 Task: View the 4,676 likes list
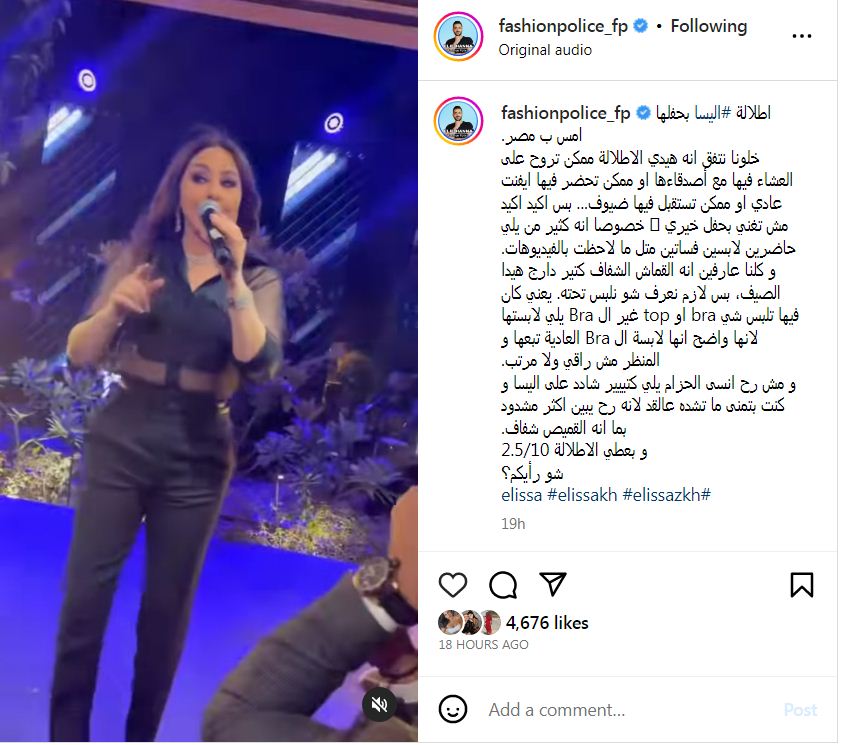547,623
